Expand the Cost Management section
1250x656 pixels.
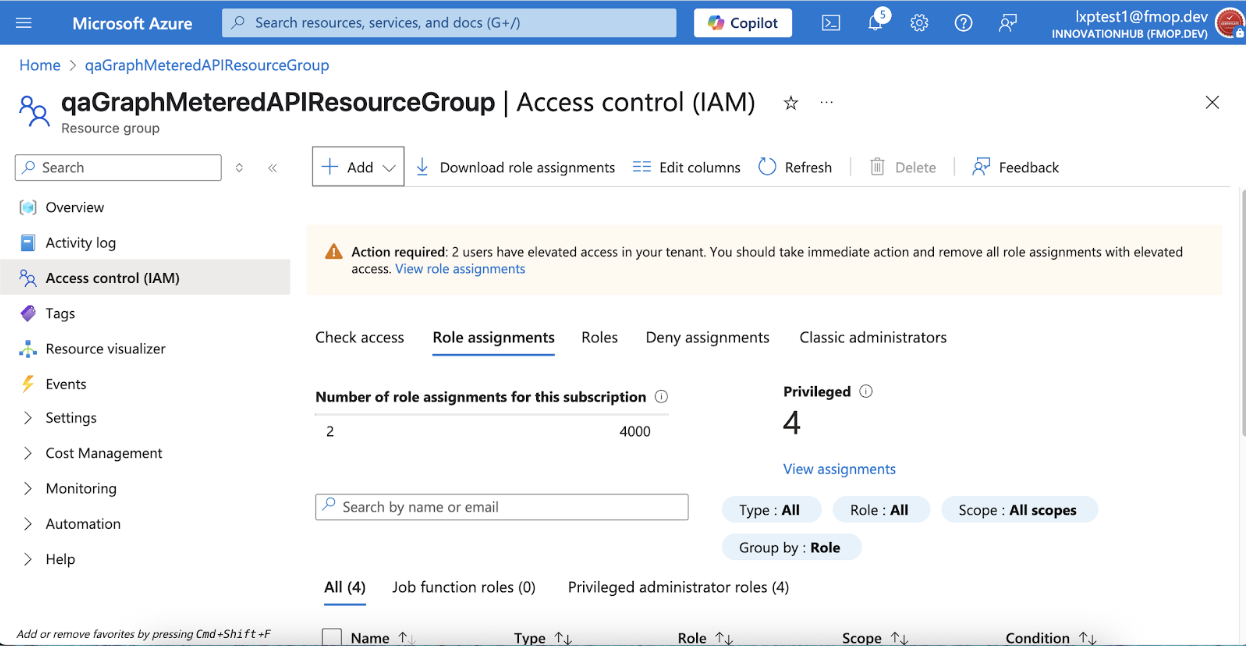pos(28,453)
